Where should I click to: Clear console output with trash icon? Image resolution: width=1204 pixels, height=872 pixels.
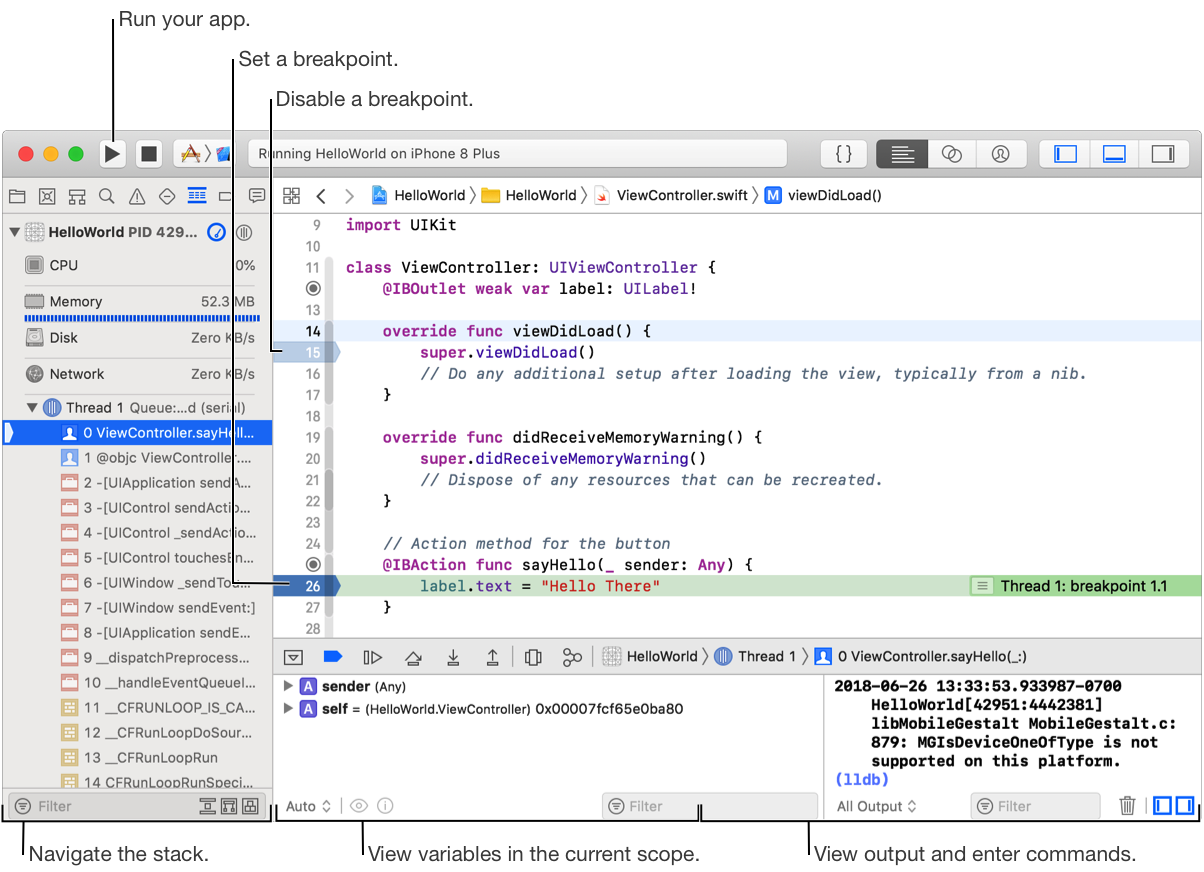tap(1127, 806)
